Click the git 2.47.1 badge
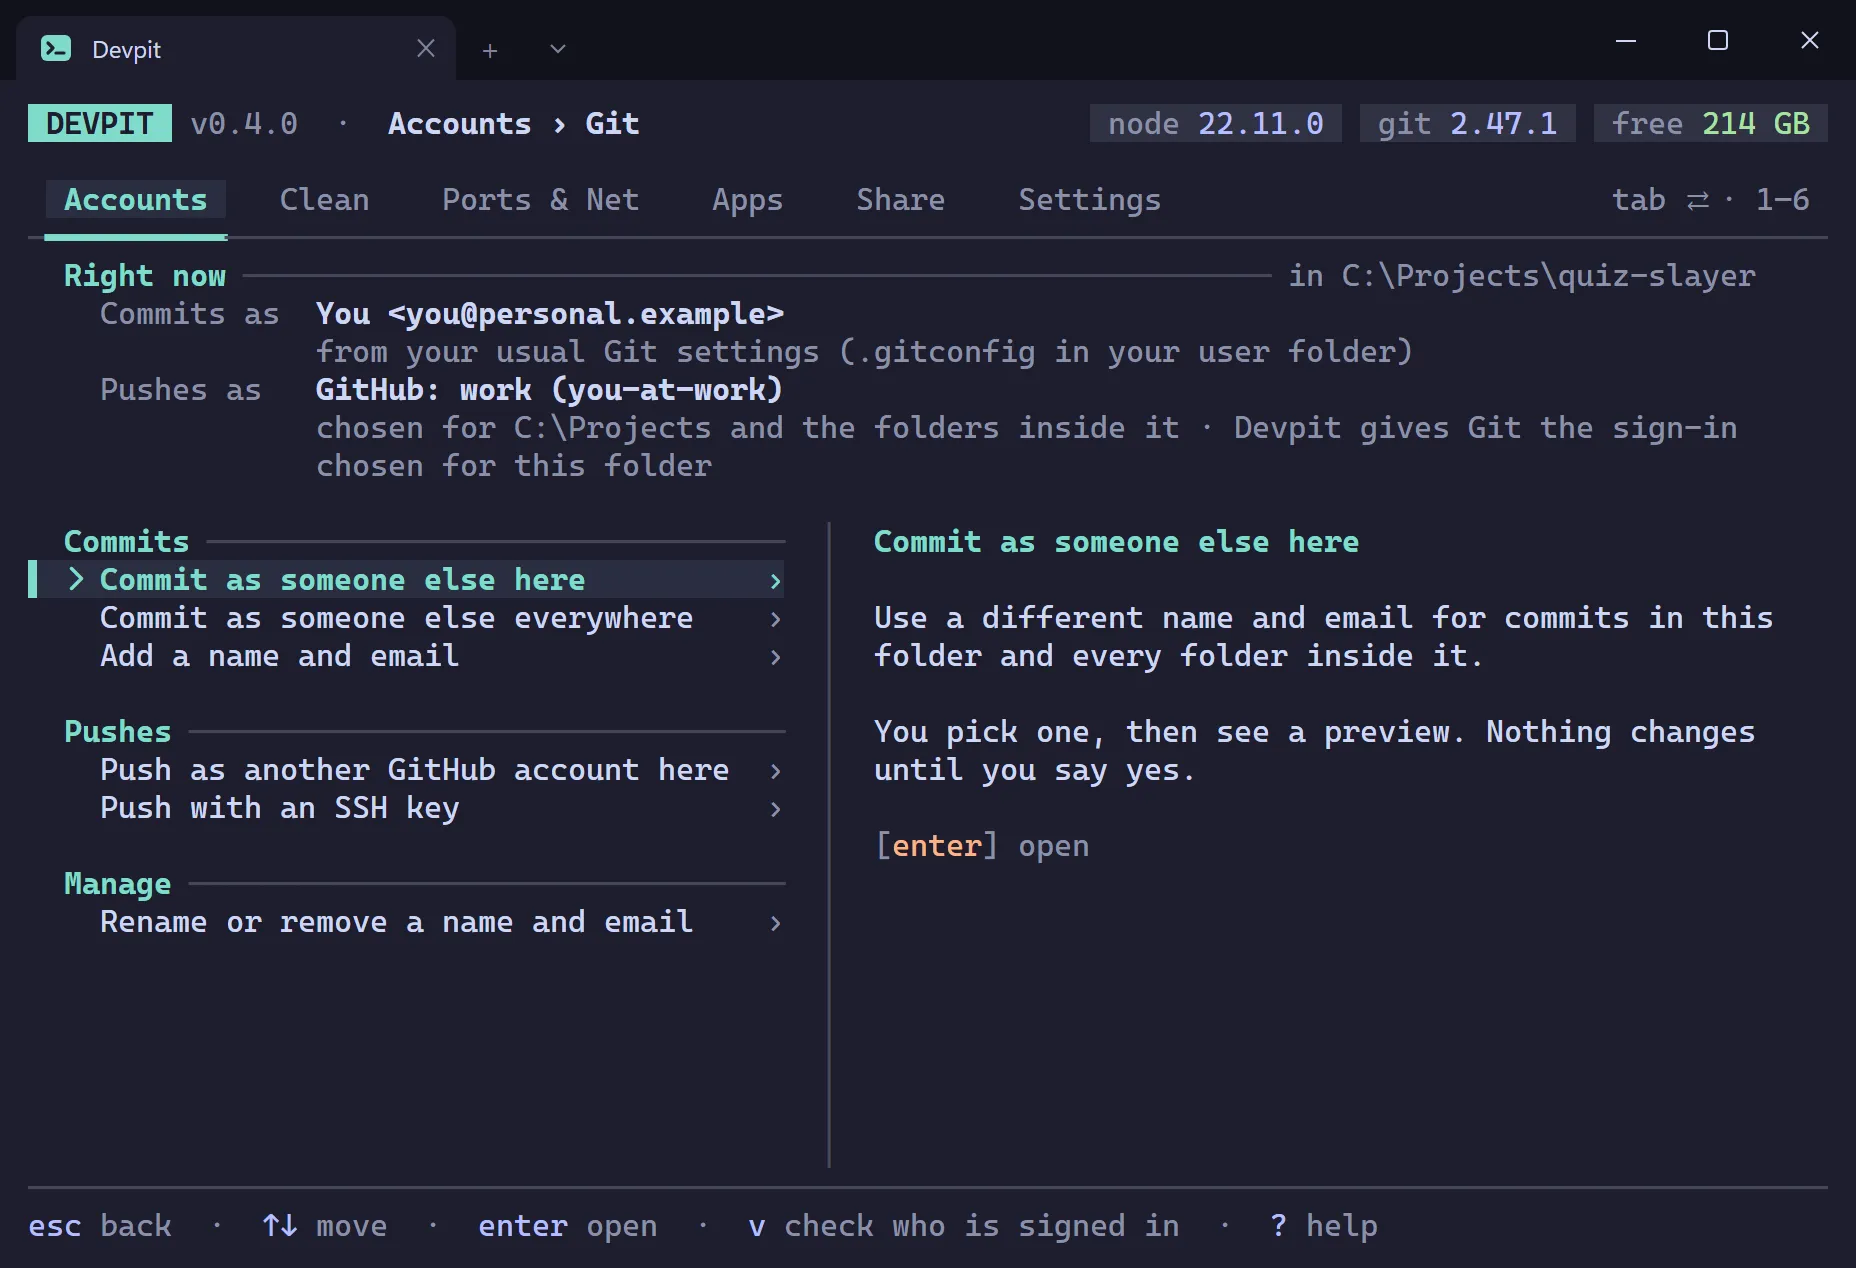 point(1468,123)
